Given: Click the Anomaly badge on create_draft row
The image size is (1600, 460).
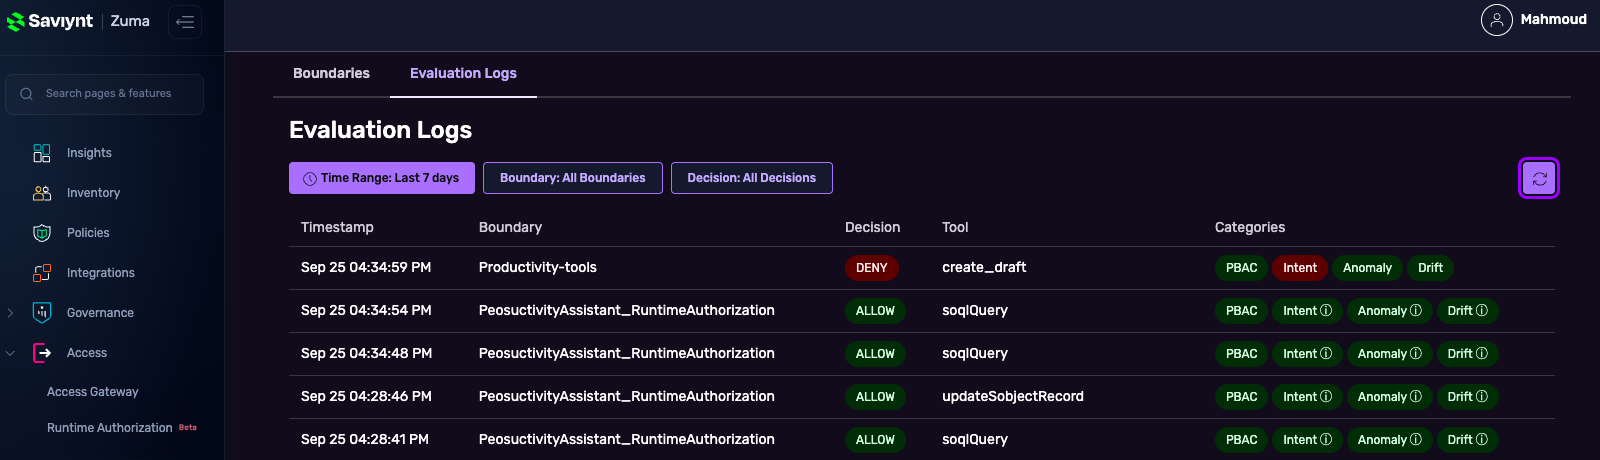Looking at the screenshot, I should pos(1367,268).
